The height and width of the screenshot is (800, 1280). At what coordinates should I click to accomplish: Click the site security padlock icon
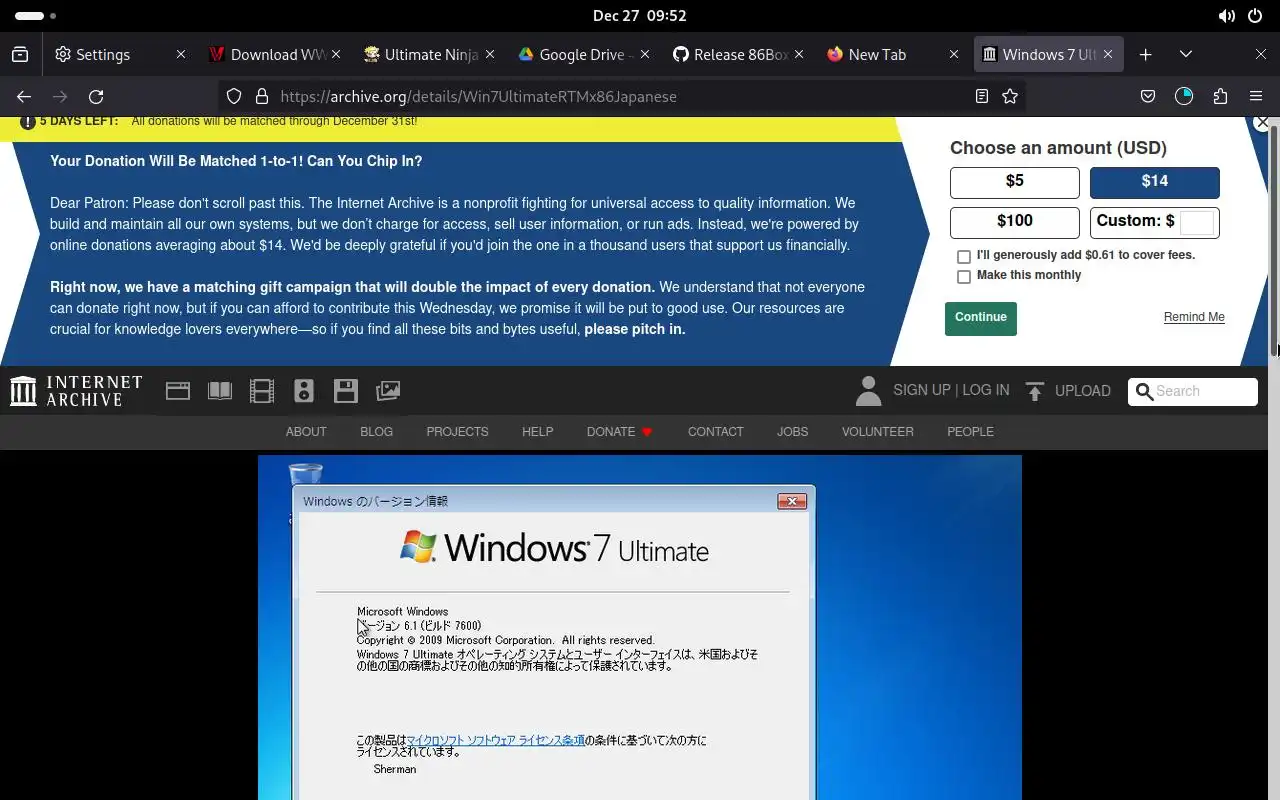click(262, 96)
